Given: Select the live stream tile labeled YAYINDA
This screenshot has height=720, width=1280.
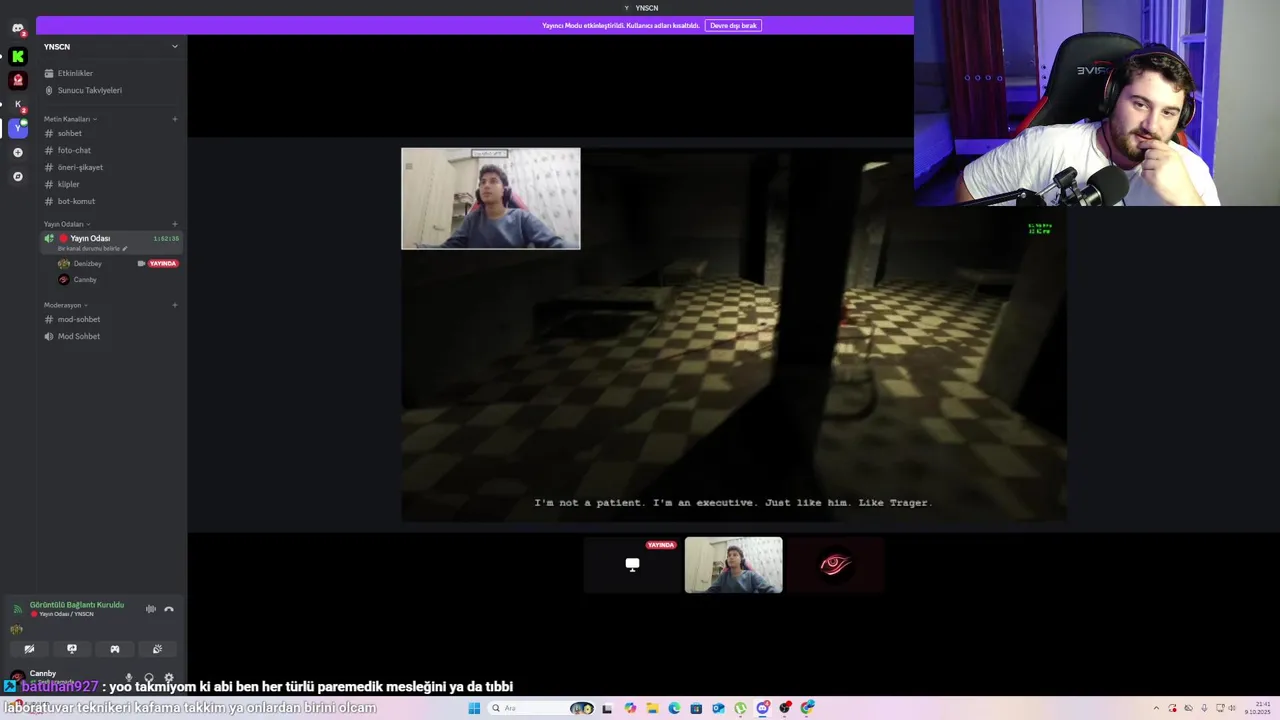Looking at the screenshot, I should 632,565.
